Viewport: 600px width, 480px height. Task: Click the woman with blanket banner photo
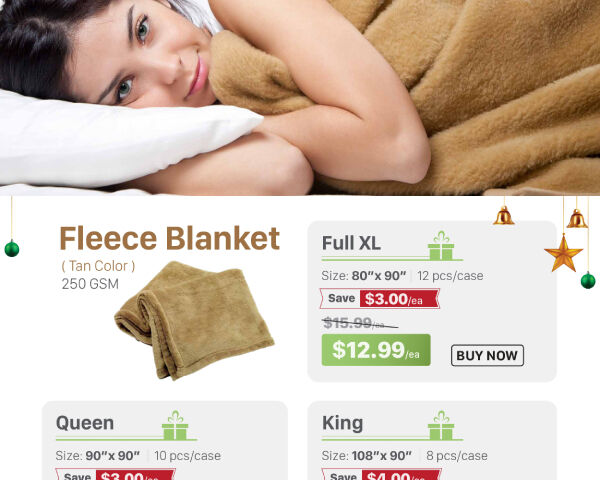300,98
